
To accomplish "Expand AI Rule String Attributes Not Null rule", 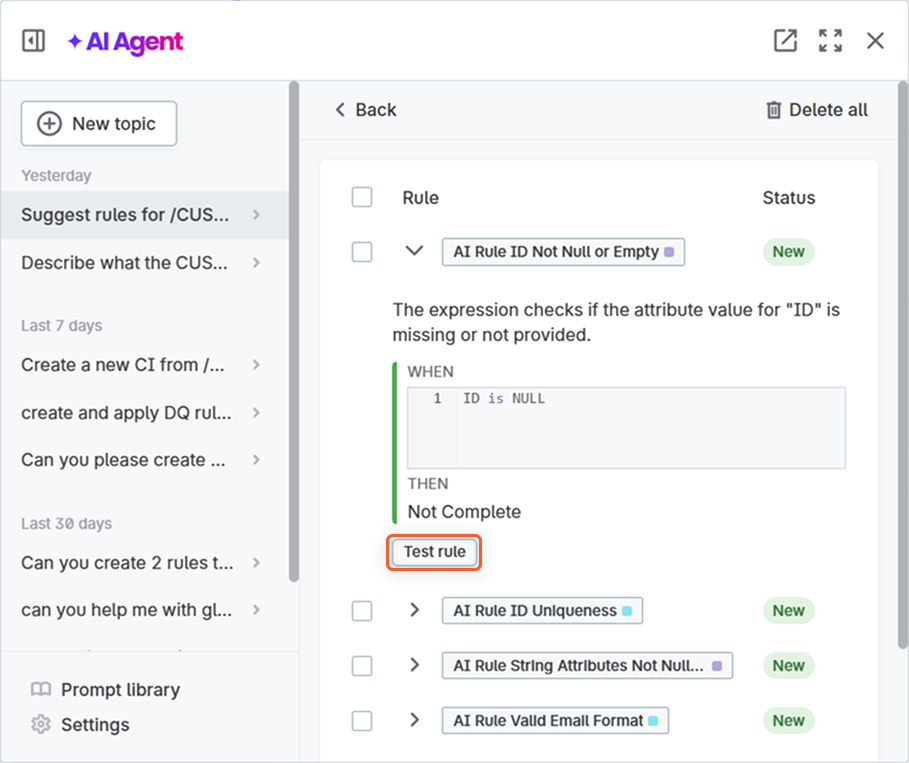I will tap(414, 665).
